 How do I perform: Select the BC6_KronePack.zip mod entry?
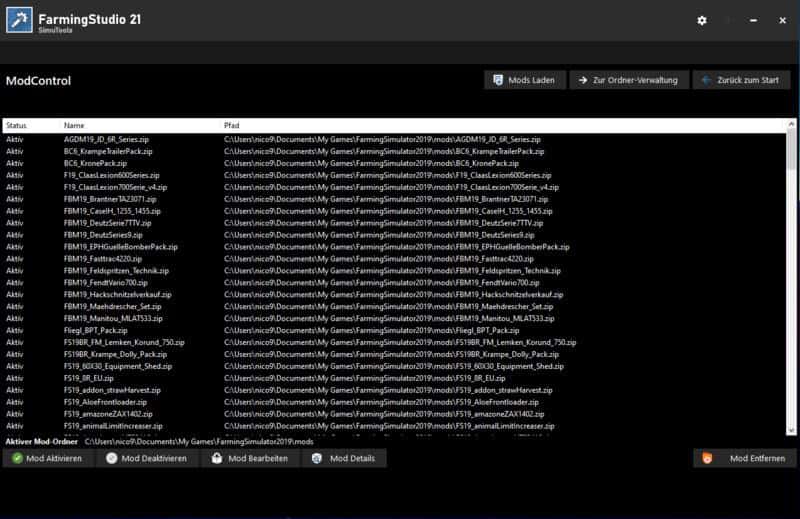click(97, 163)
